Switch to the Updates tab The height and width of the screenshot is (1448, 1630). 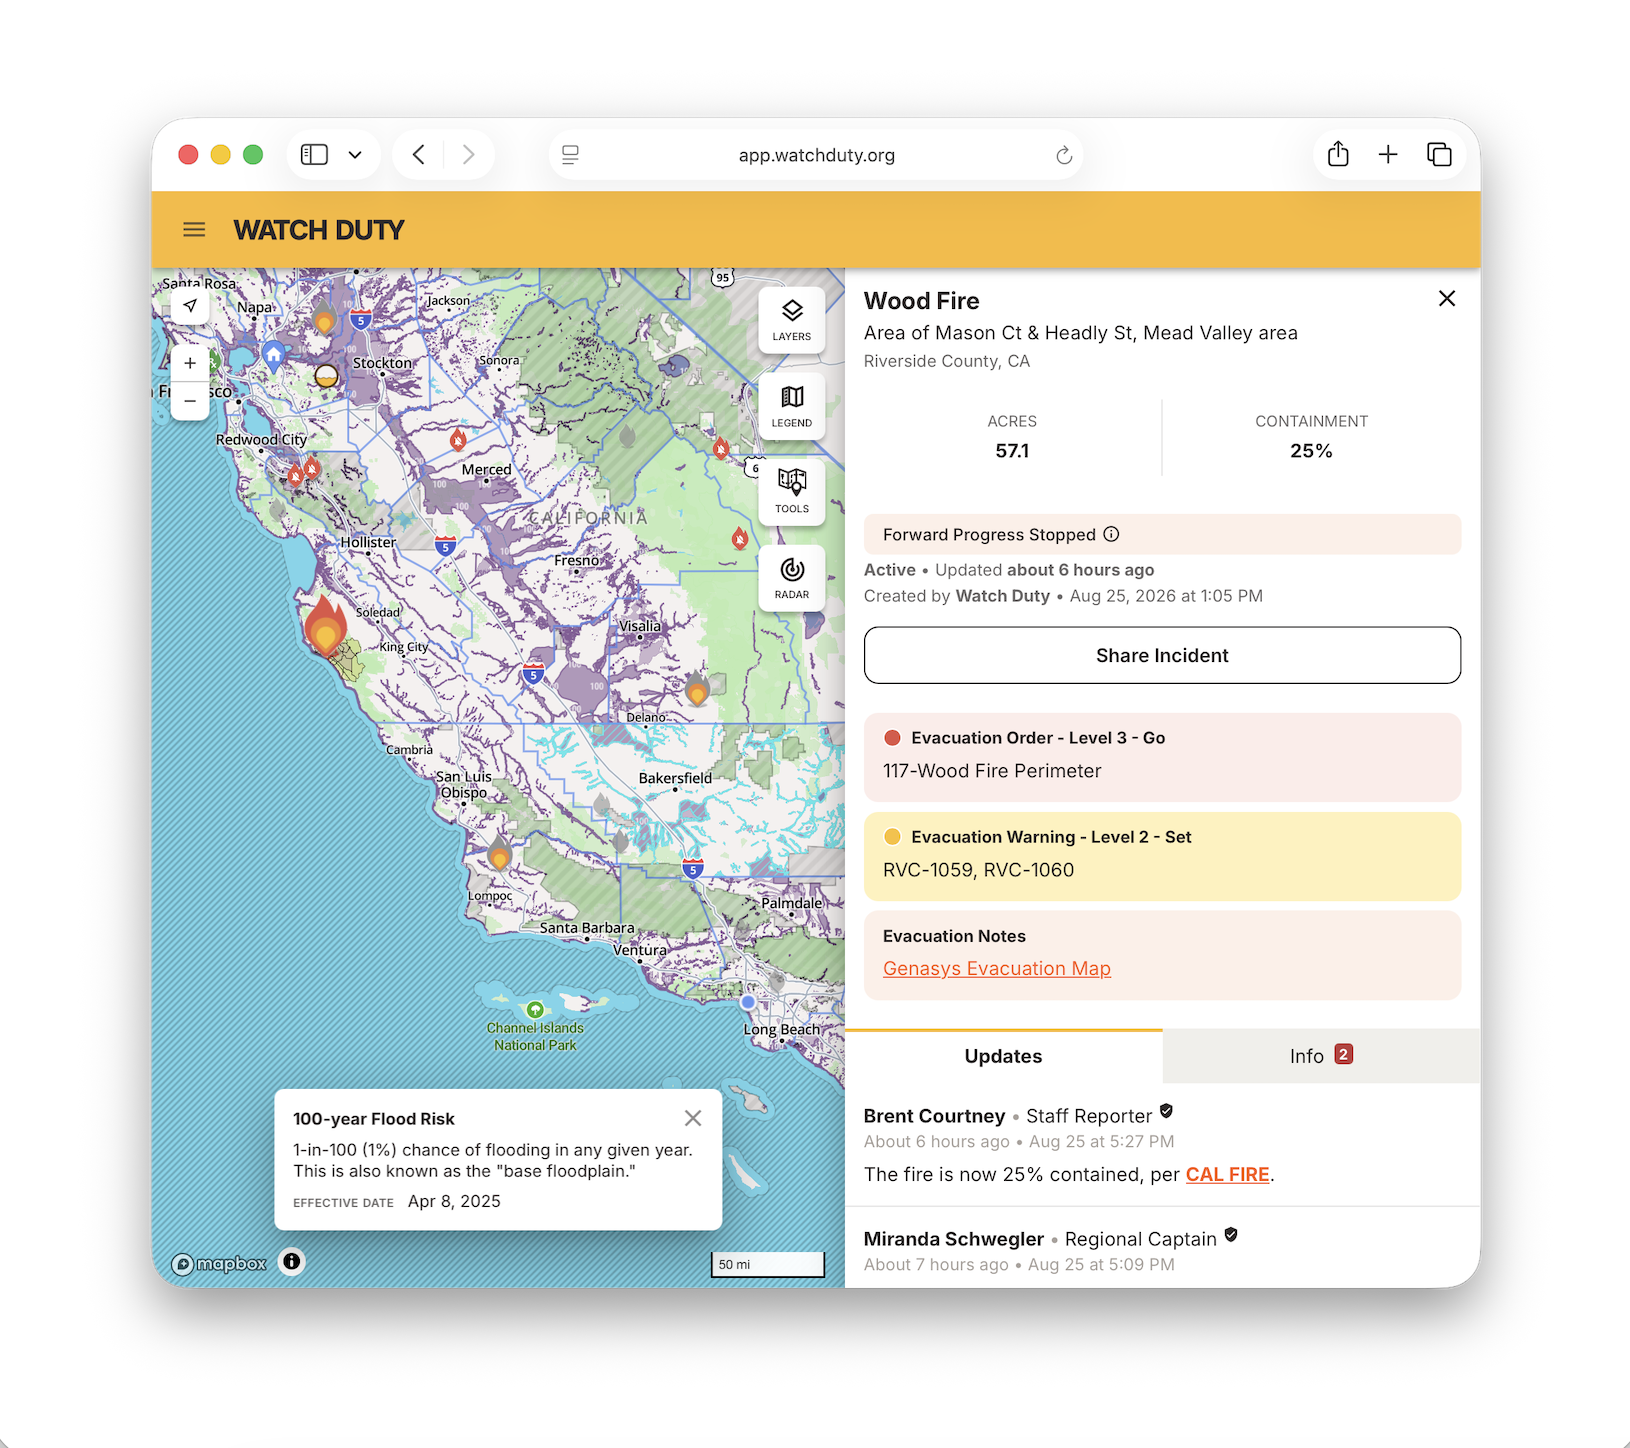[1003, 1056]
